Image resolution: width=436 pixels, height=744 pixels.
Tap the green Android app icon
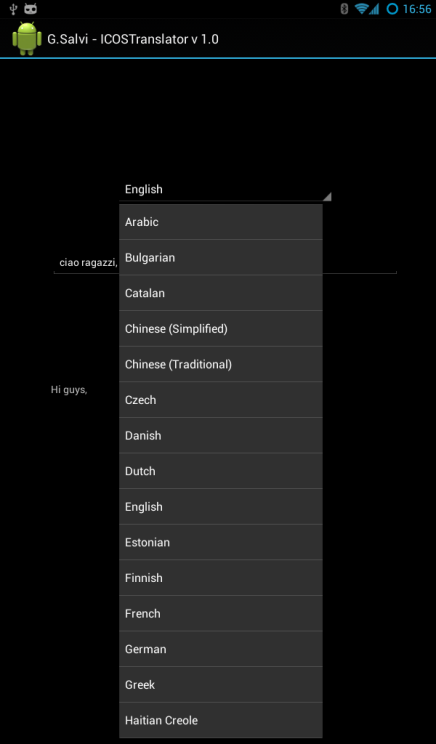coord(27,38)
